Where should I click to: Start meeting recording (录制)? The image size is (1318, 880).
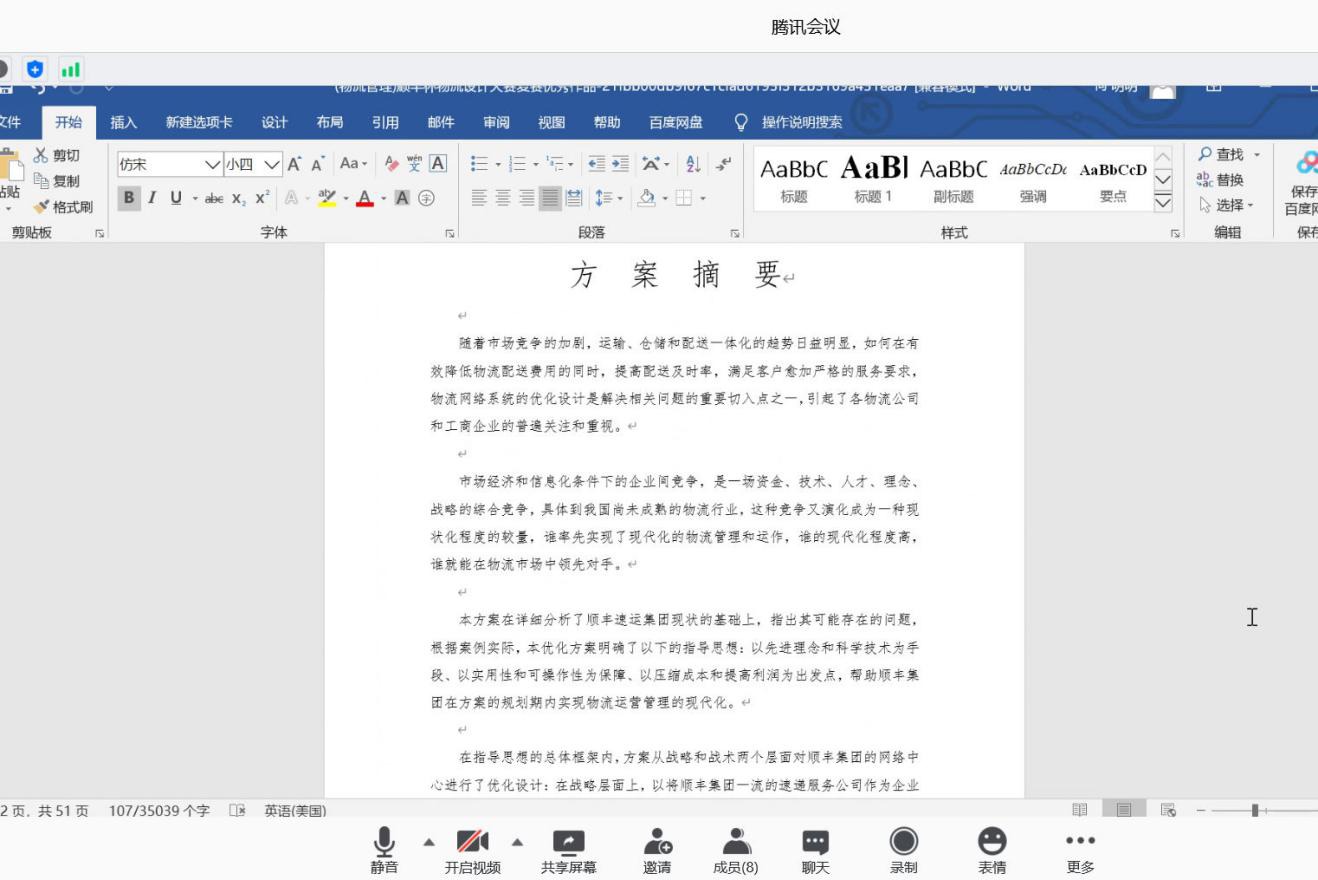903,850
